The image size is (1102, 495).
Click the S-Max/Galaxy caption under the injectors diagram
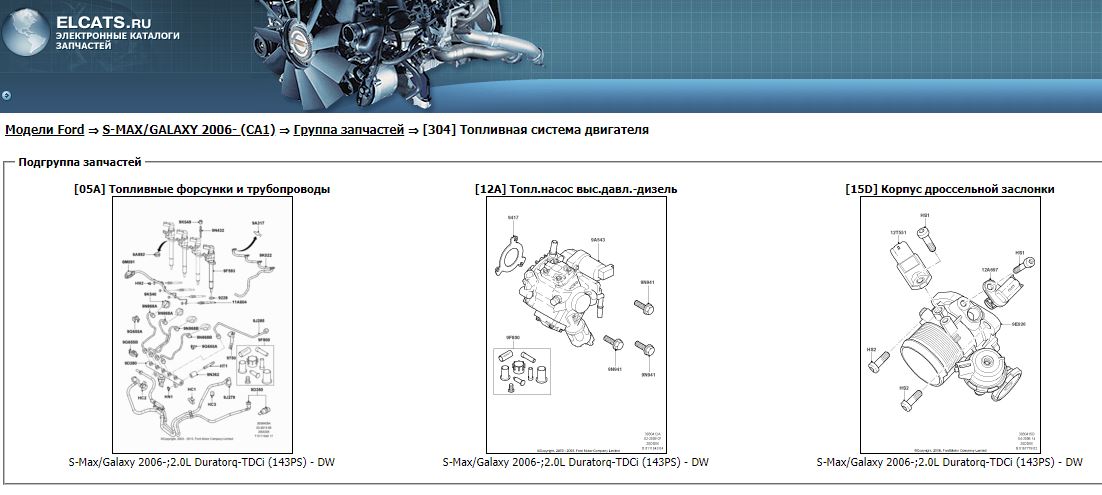point(202,463)
